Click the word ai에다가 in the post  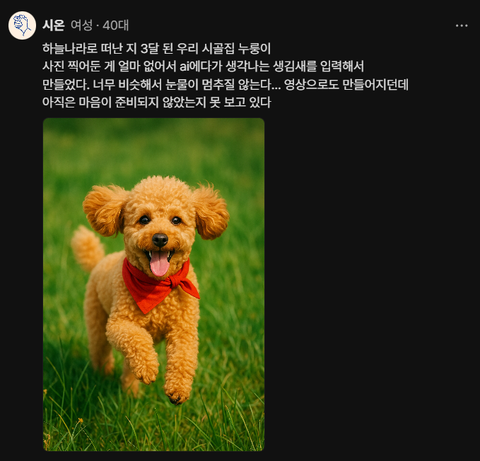point(201,66)
